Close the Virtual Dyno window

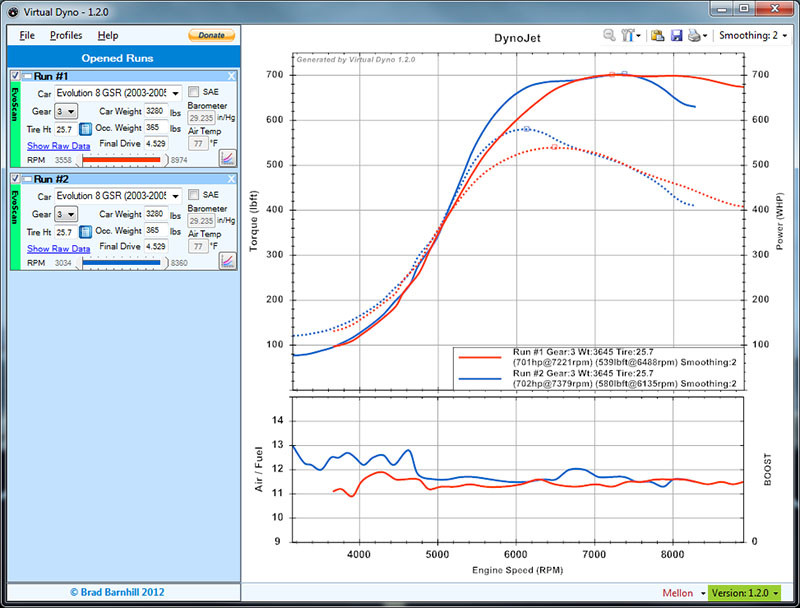tap(774, 9)
